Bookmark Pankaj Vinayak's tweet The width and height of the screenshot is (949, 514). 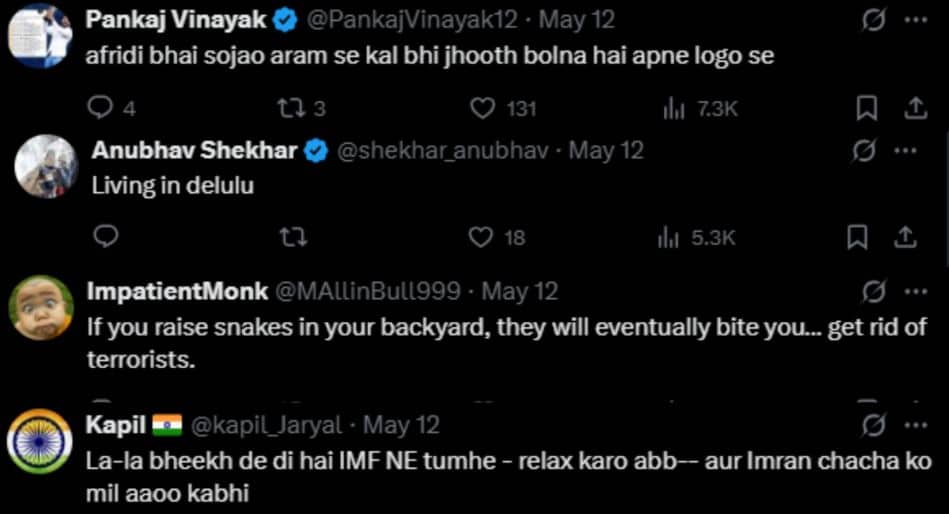(x=867, y=108)
